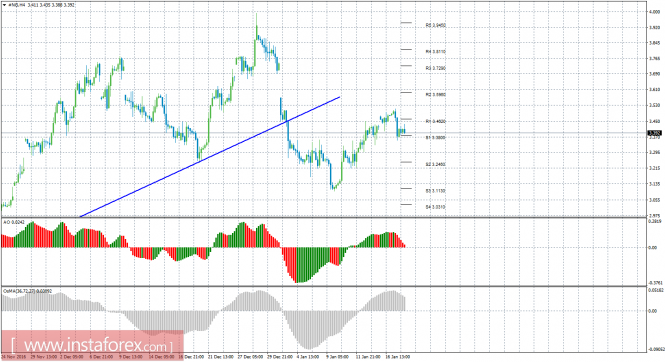
Task: Click the 4 Jan 13:00 time axis label
Action: tap(308, 357)
